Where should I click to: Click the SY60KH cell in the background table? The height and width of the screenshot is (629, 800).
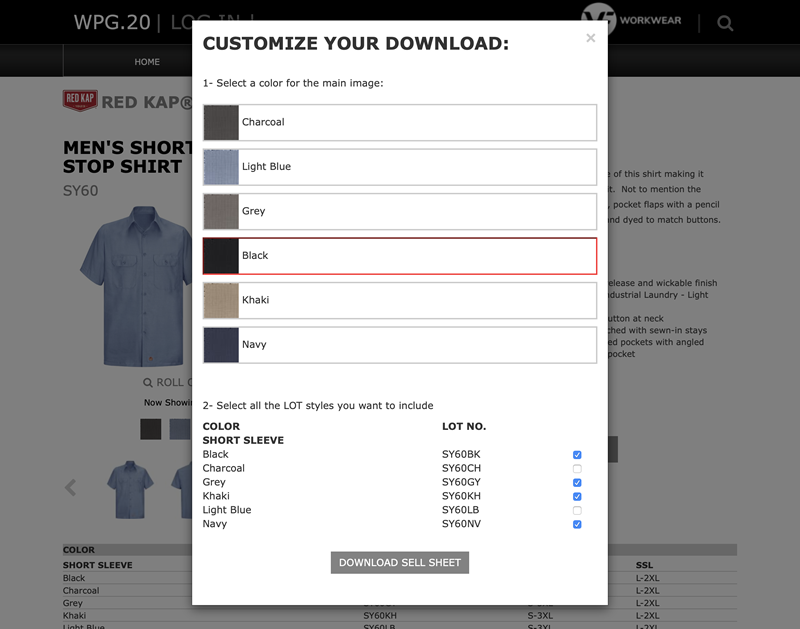380,616
